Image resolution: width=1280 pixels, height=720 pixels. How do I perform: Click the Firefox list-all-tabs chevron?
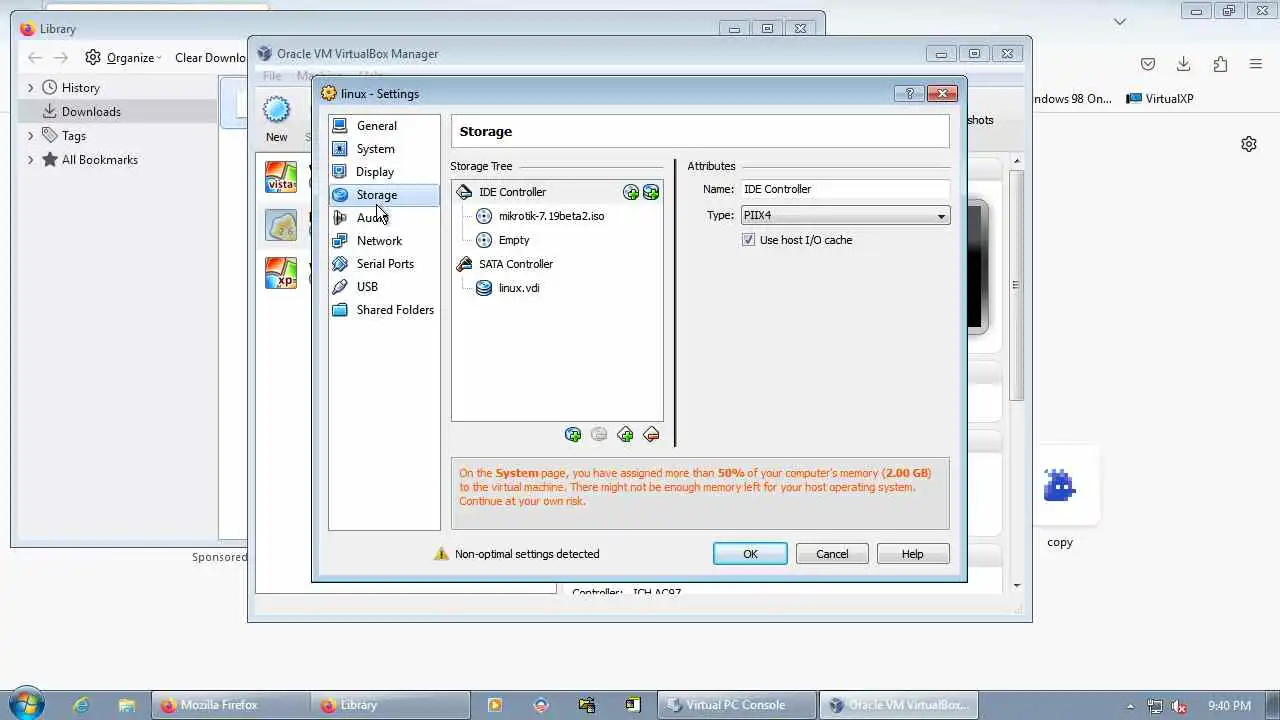pos(1120,21)
